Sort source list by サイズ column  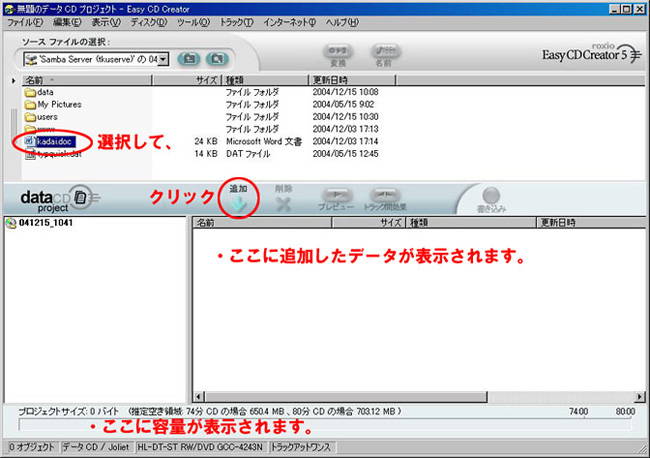point(187,80)
